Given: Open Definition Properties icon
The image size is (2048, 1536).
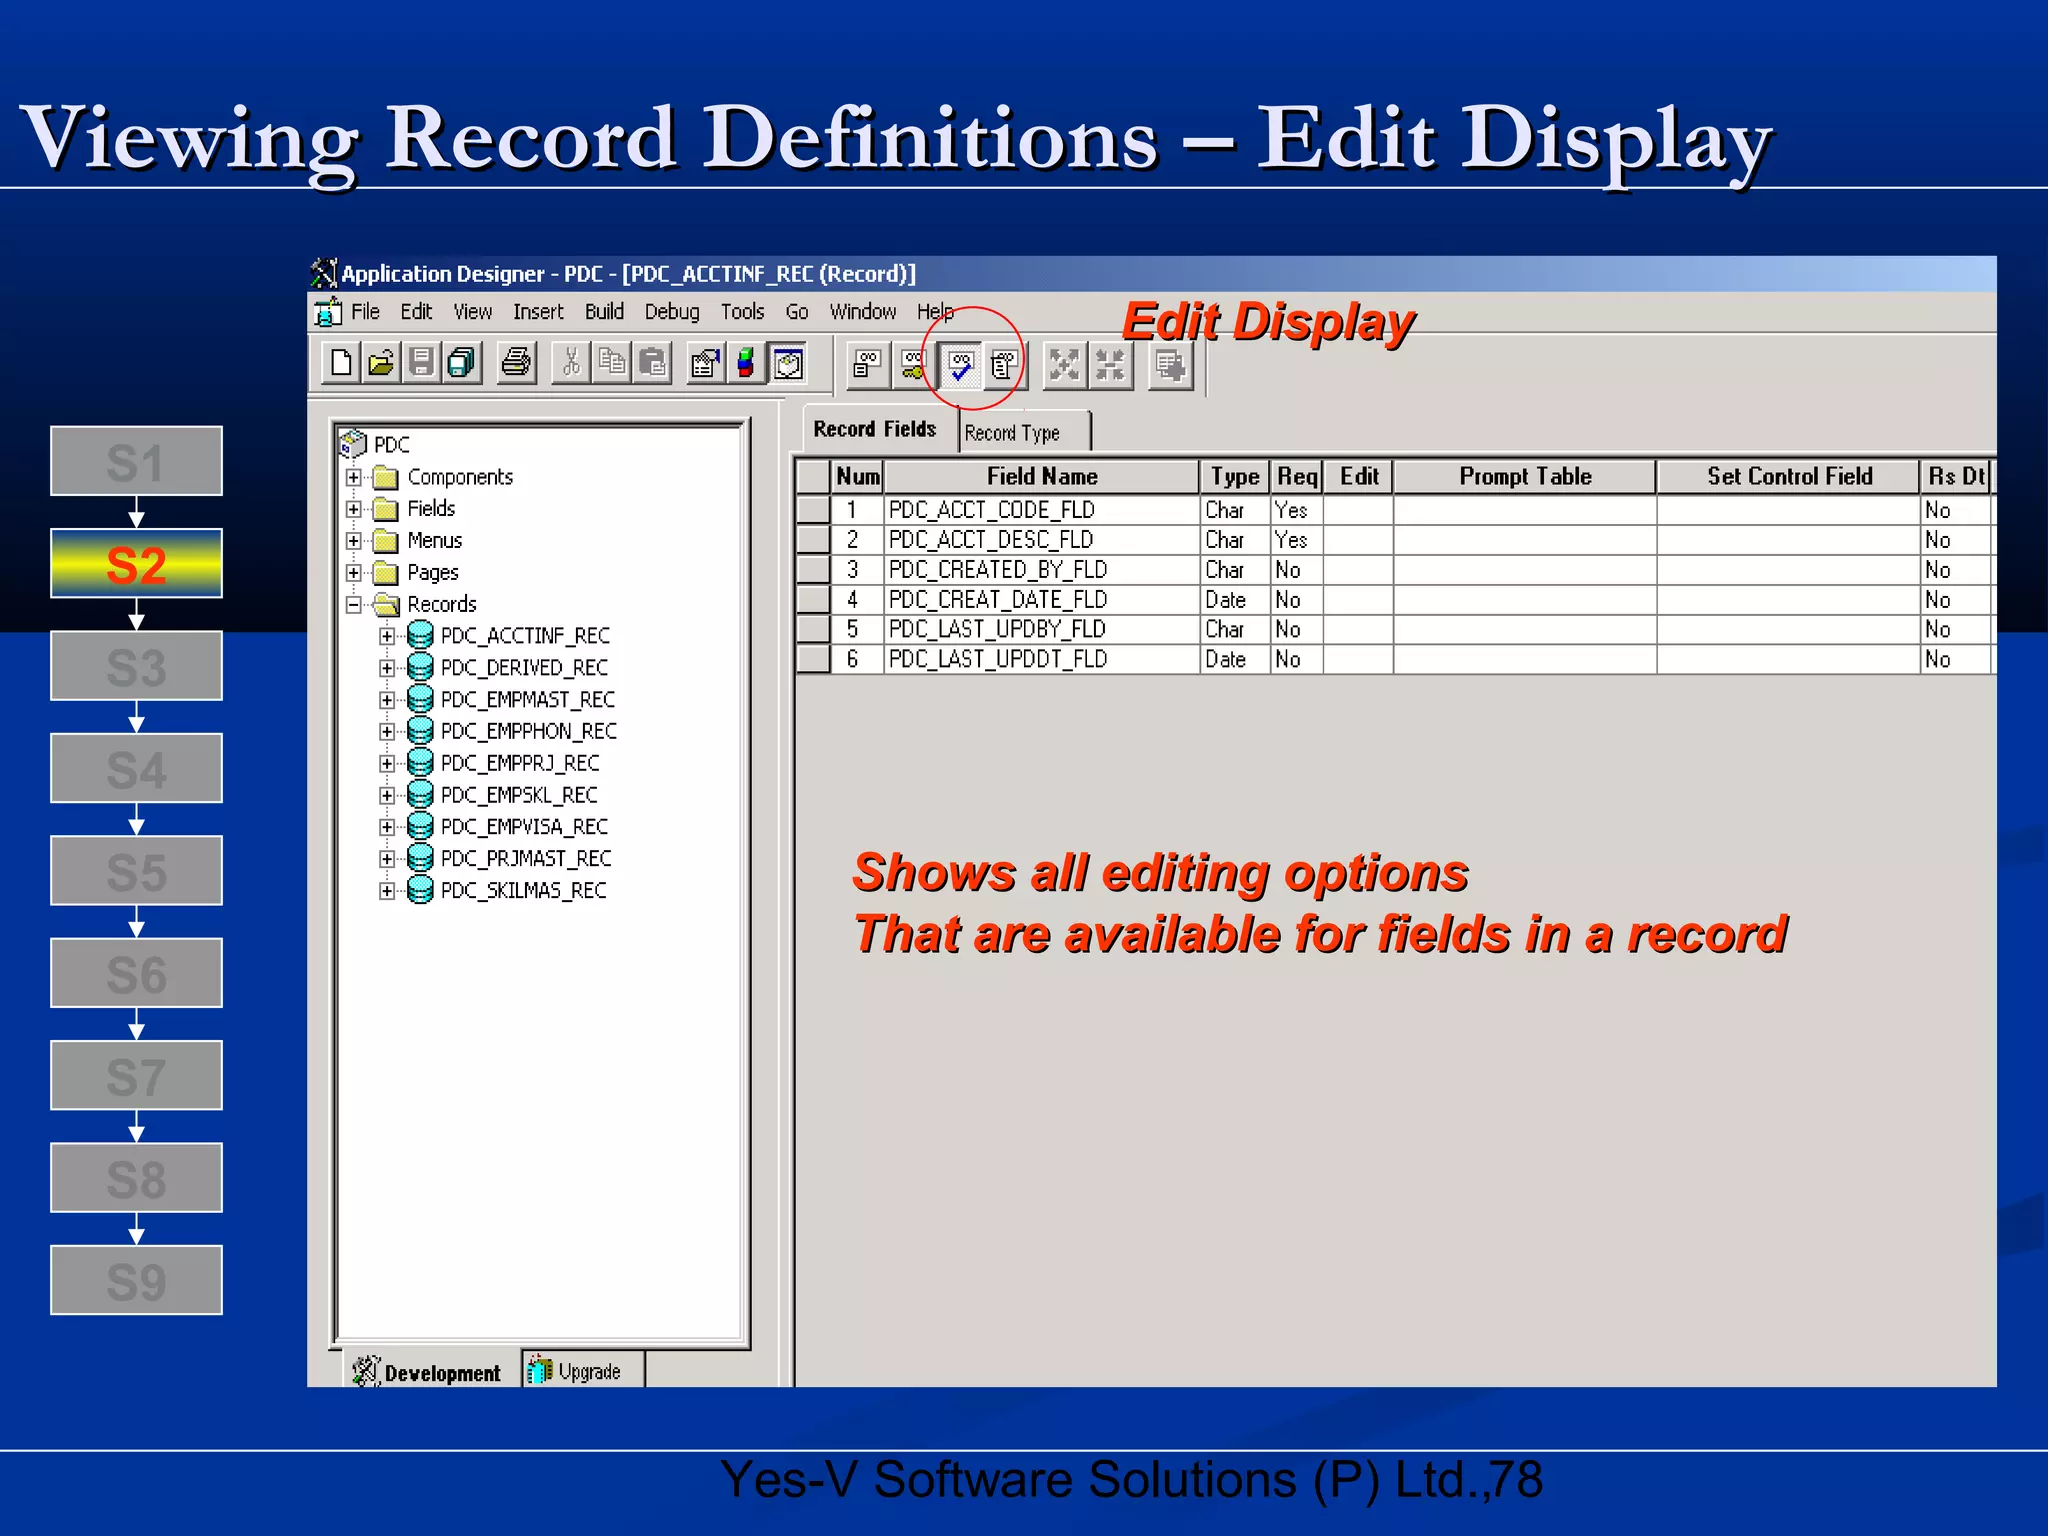Looking at the screenshot, I should (706, 363).
